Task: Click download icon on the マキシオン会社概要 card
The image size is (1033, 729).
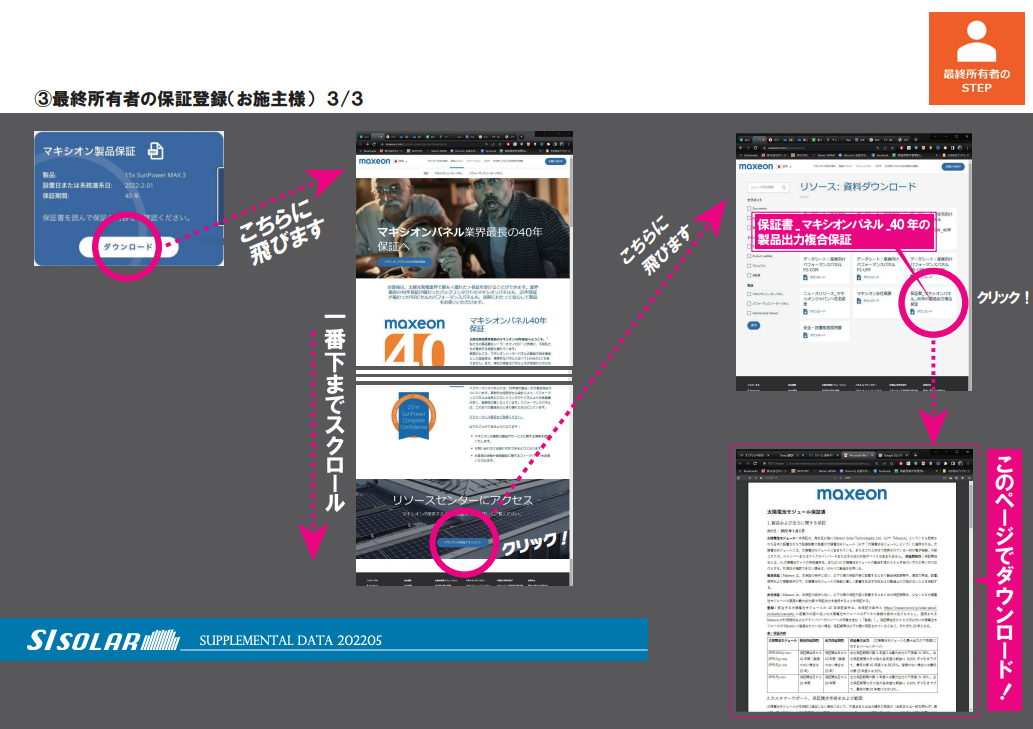Action: coord(859,301)
